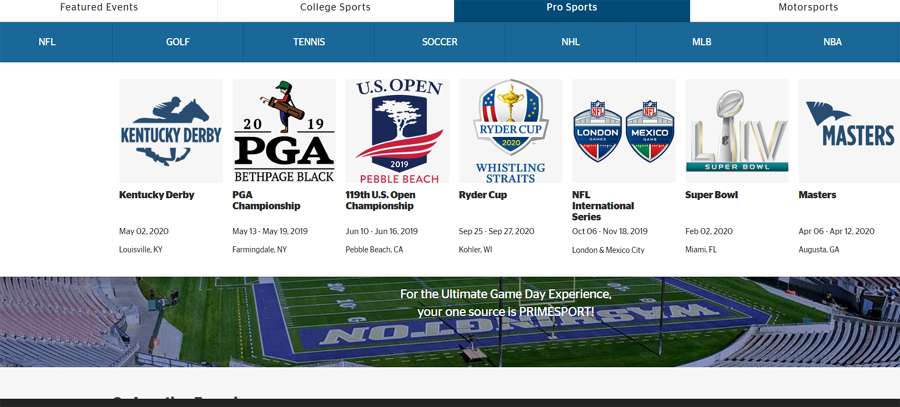Click the NBA category
900x407 pixels.
(832, 42)
